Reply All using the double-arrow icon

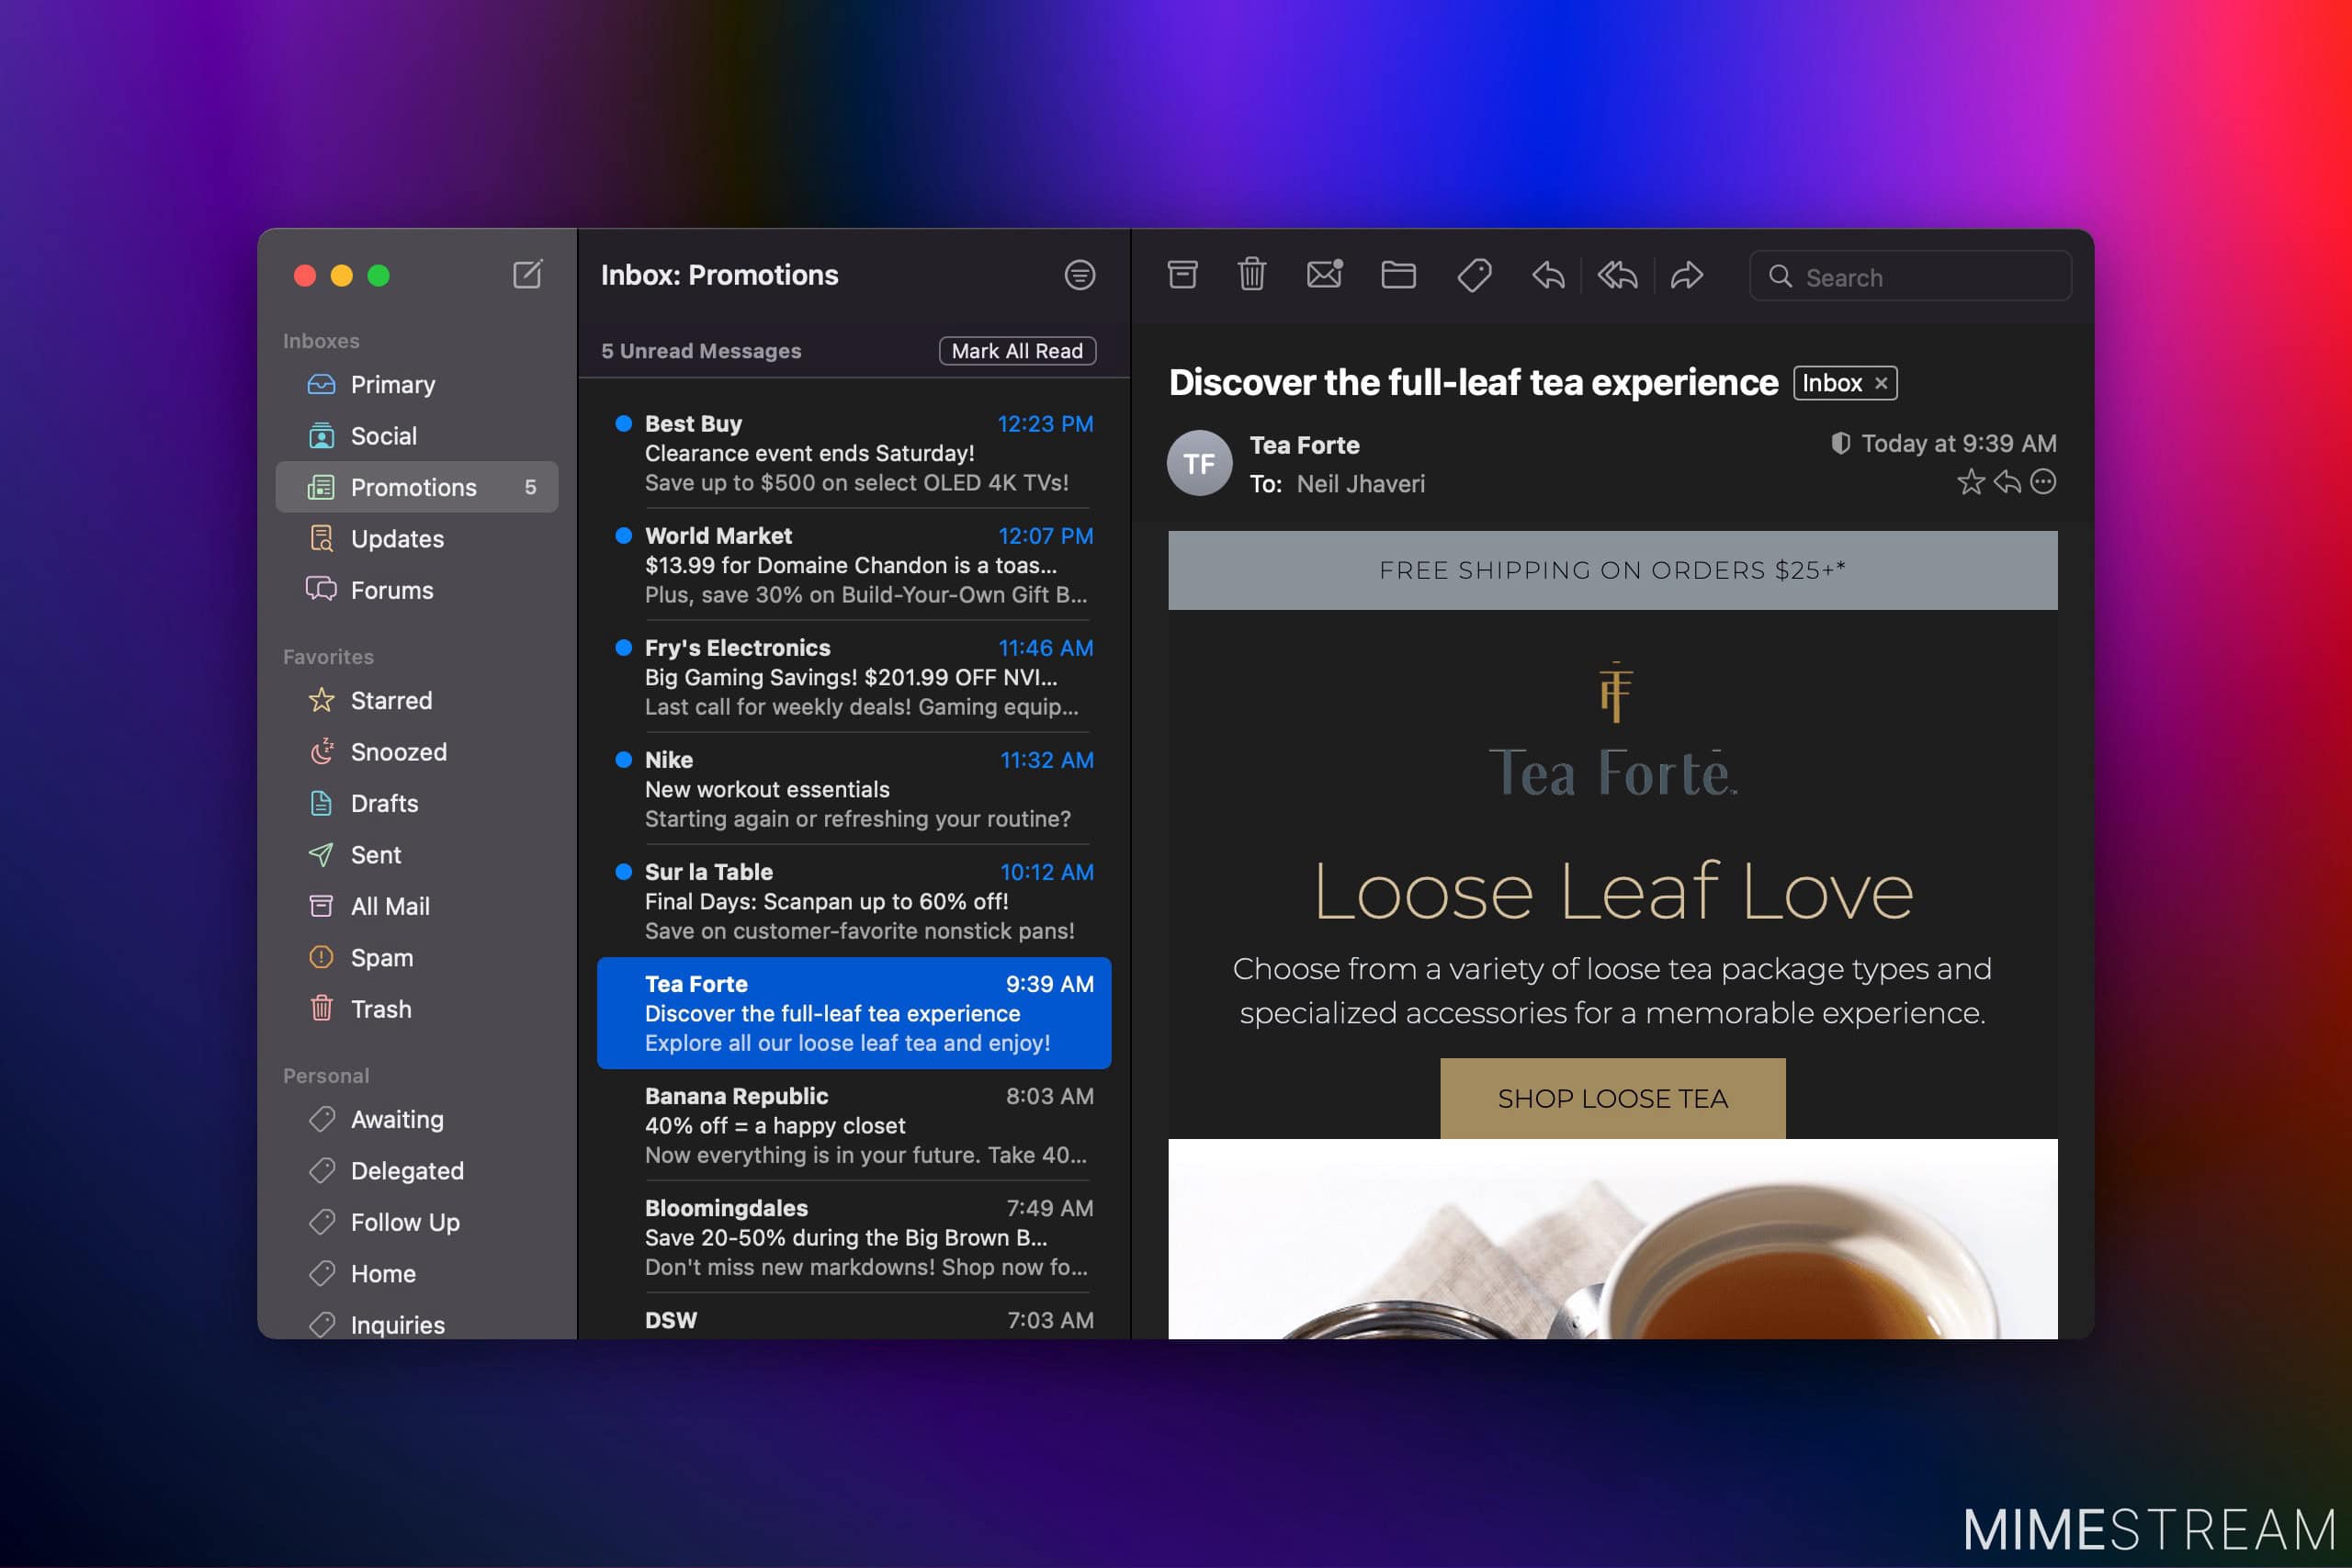1617,276
